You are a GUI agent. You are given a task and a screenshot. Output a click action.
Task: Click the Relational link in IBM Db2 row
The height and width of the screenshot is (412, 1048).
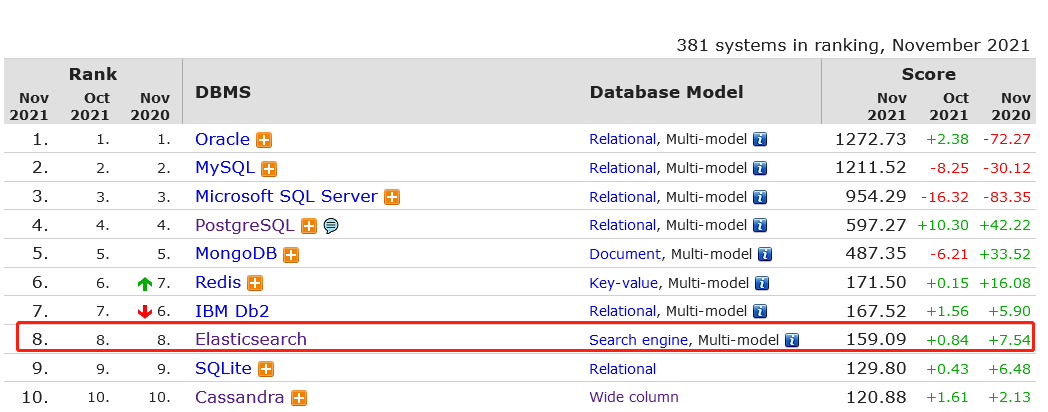click(622, 312)
